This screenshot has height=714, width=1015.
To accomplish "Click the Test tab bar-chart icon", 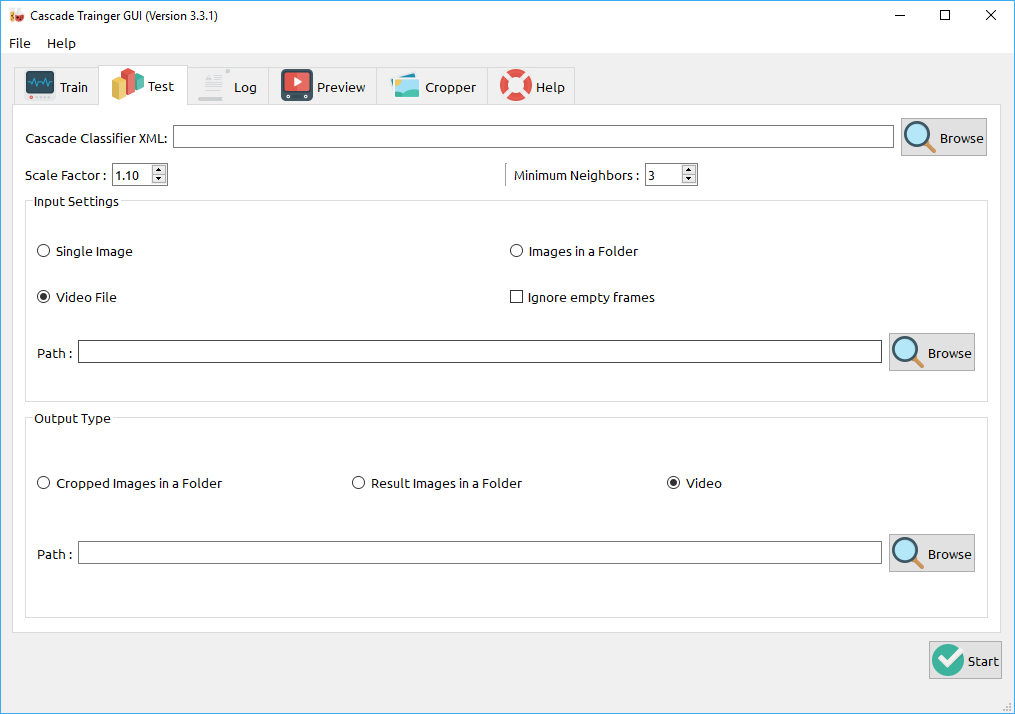I will click(x=128, y=84).
